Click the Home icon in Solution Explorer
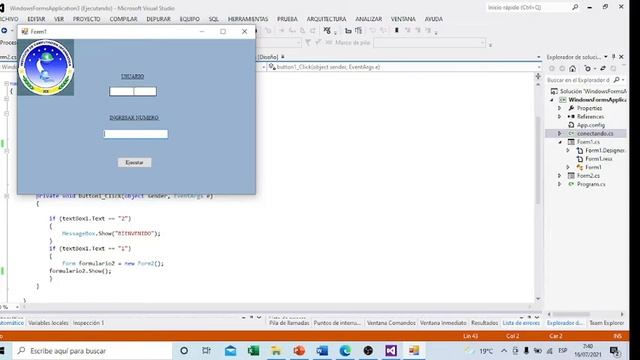Viewport: 640px width, 360px height. tap(573, 69)
